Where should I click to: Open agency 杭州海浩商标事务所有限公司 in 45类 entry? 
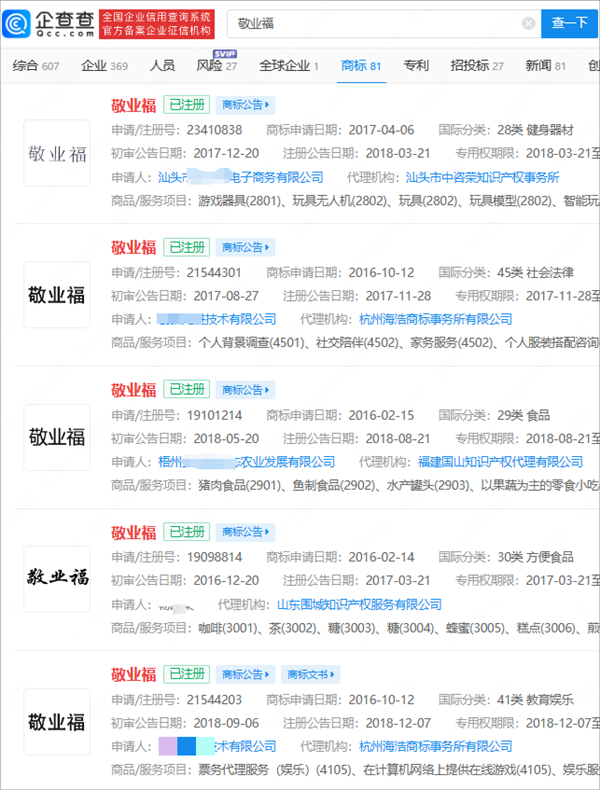click(436, 319)
